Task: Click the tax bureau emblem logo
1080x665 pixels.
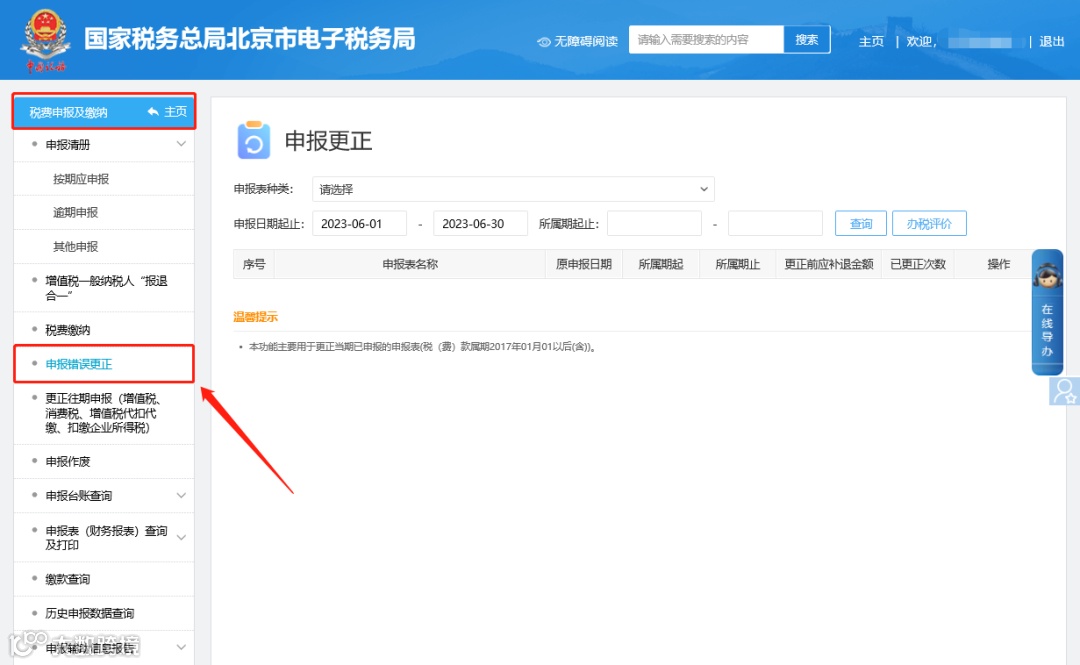Action: tap(45, 40)
